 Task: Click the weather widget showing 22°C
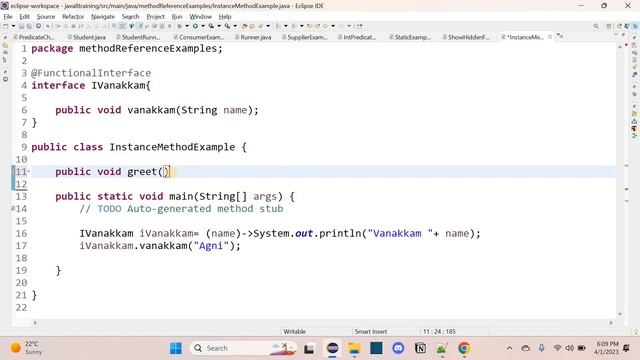click(x=26, y=348)
